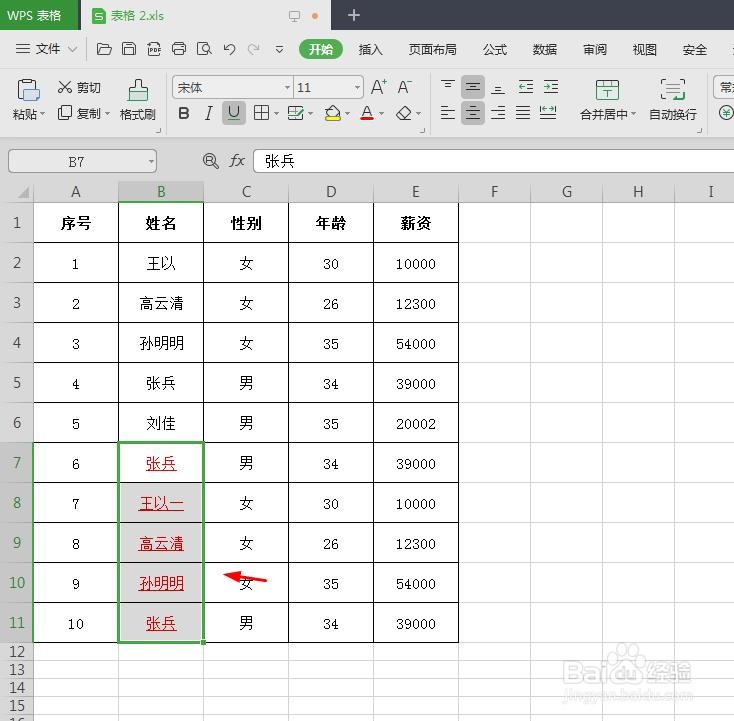Select column B header
Screen dimensions: 734x721
[x=161, y=191]
